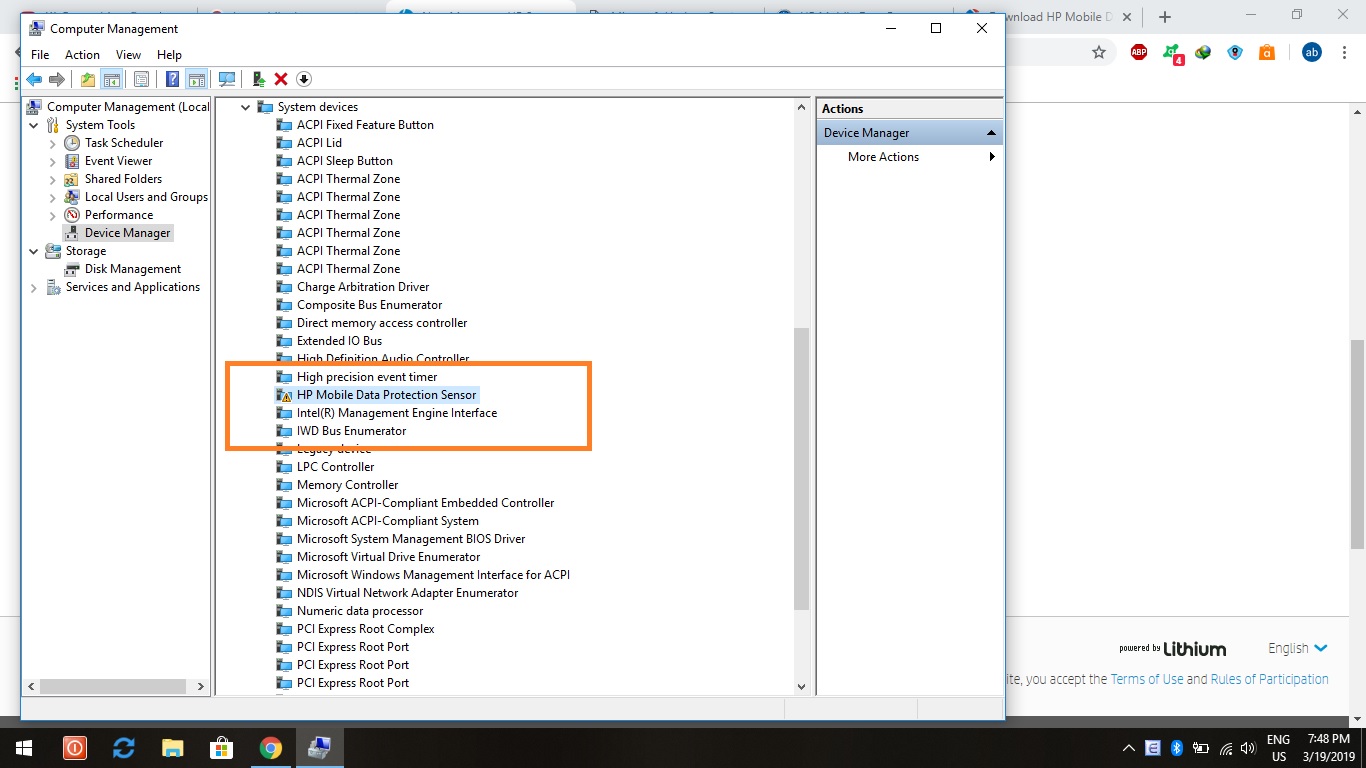This screenshot has width=1366, height=768.
Task: Click the Terms of Use link
Action: [1146, 679]
